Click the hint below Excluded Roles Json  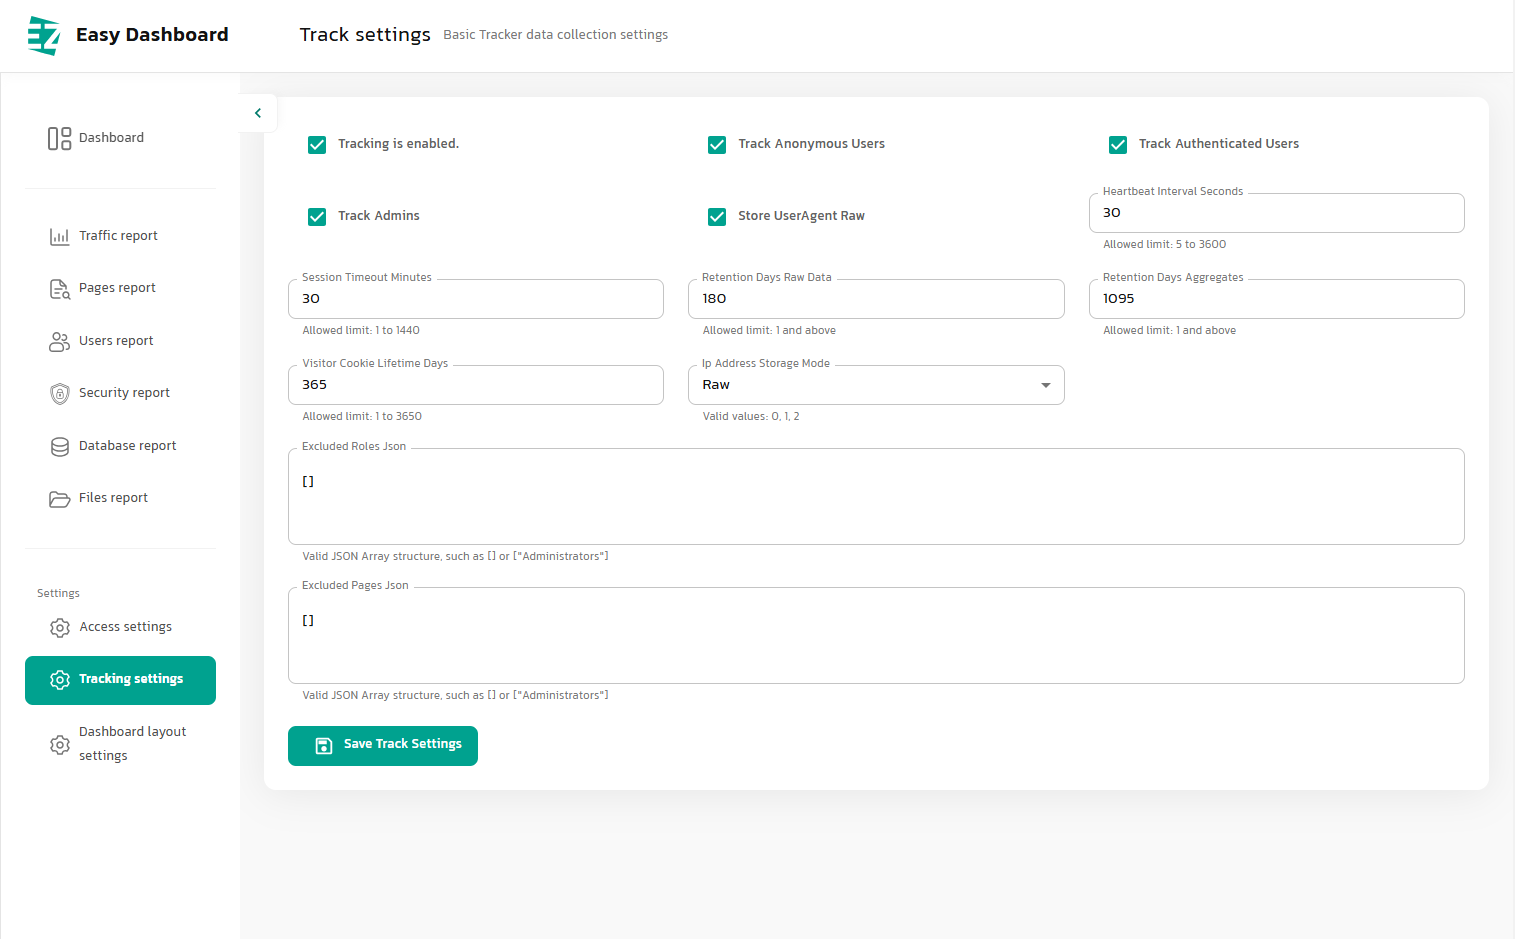pyautogui.click(x=455, y=557)
